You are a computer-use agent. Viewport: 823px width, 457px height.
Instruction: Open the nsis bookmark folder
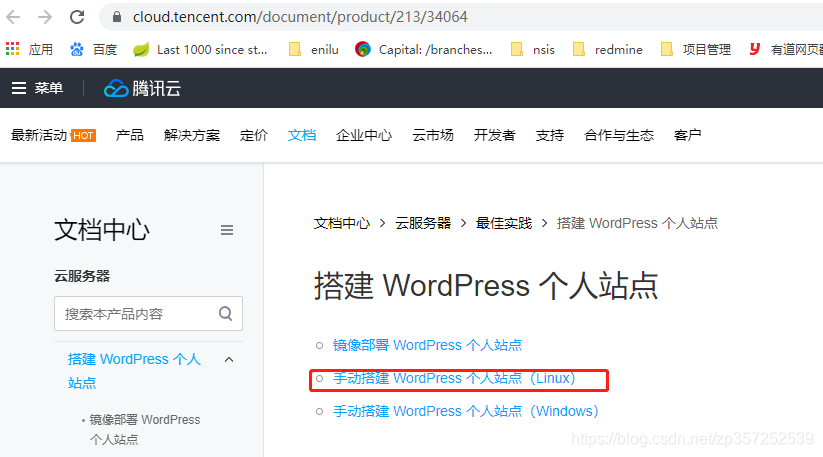(x=533, y=50)
